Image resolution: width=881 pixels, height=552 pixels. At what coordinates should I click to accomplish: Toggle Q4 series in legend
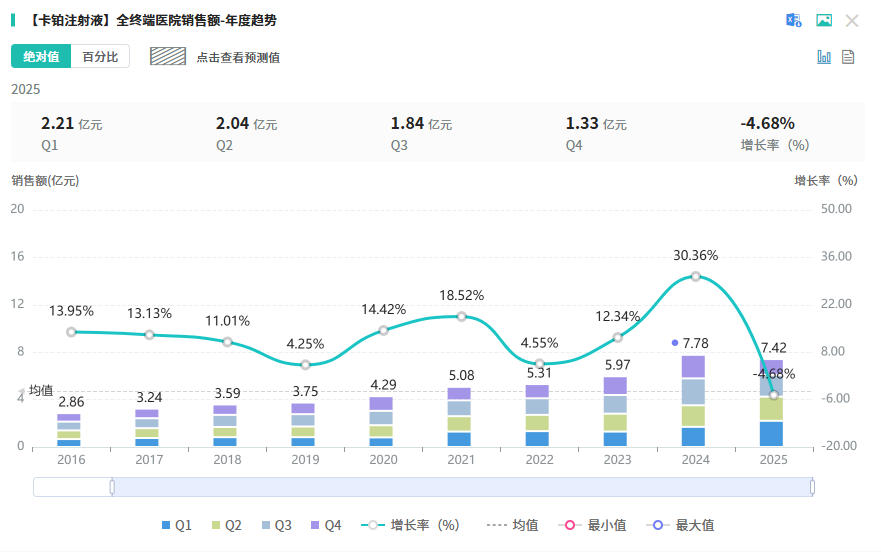326,525
